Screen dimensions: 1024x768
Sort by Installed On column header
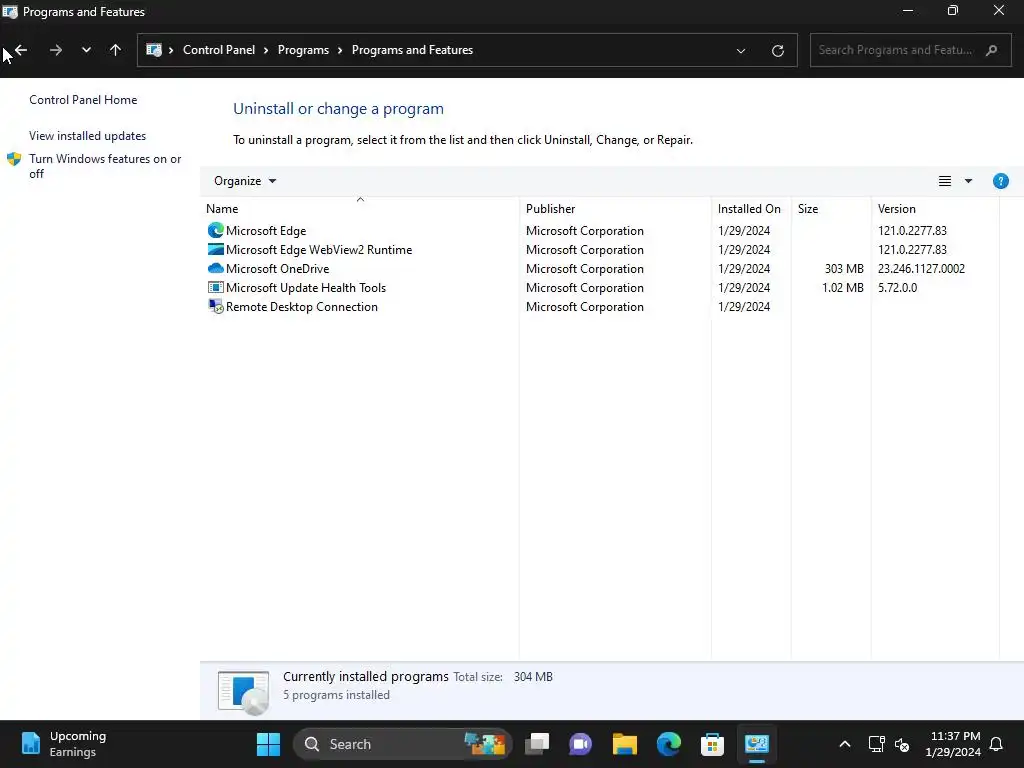(751, 208)
